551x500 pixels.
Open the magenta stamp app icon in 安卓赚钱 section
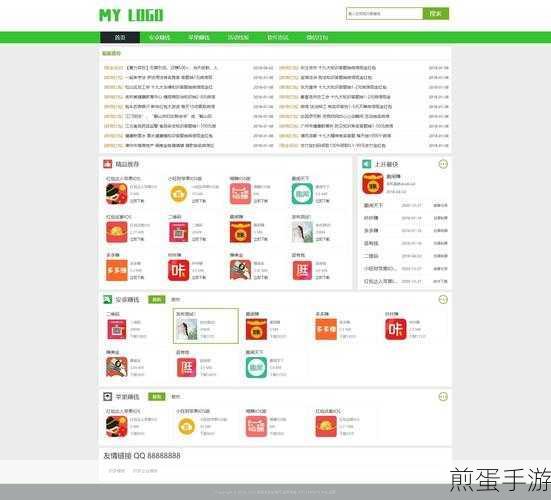[x=117, y=329]
